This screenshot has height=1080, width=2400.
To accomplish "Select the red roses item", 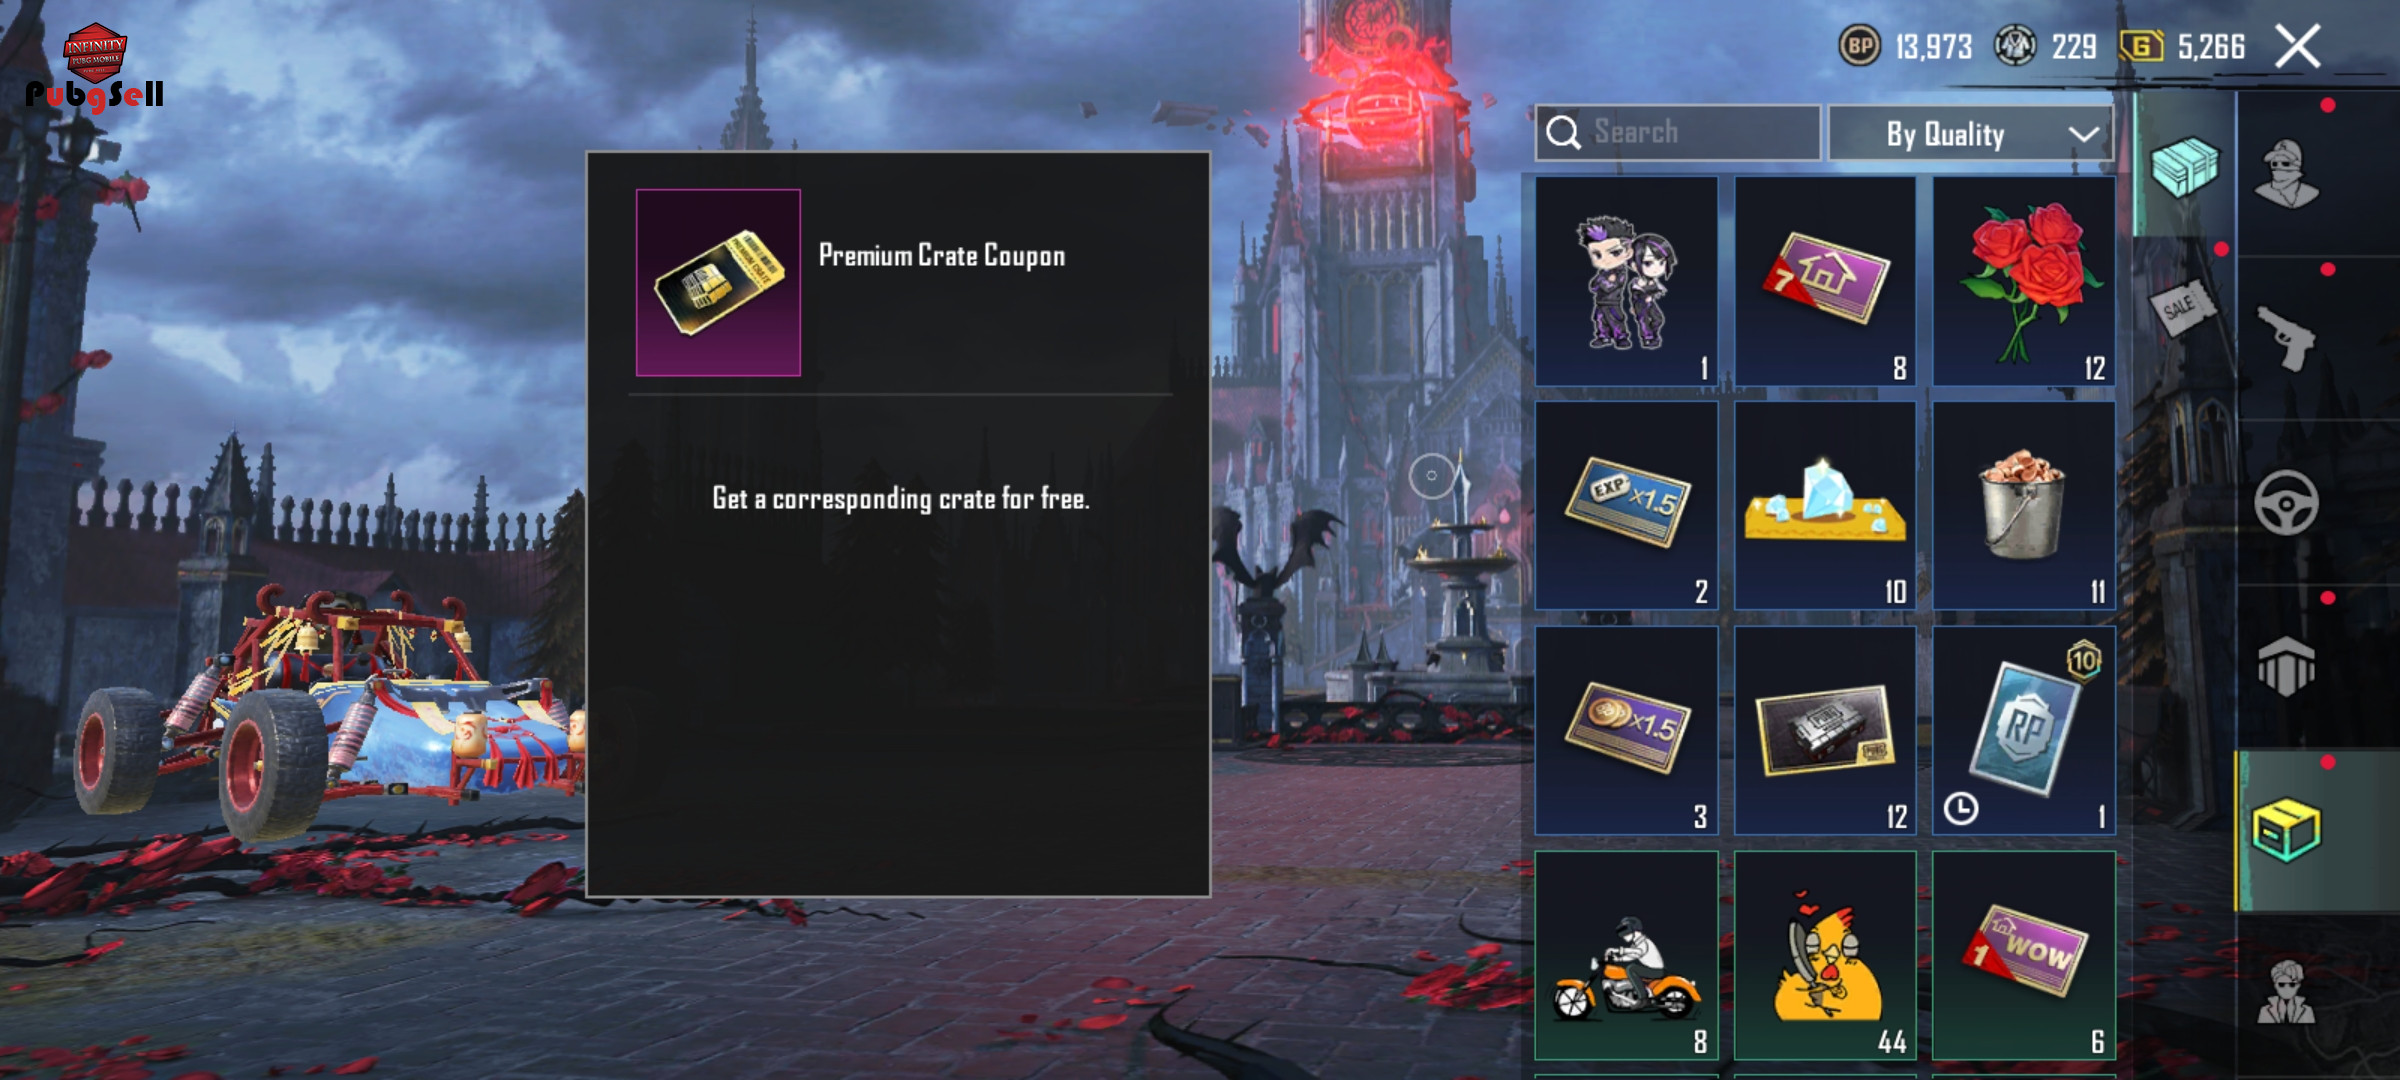I will click(2024, 281).
